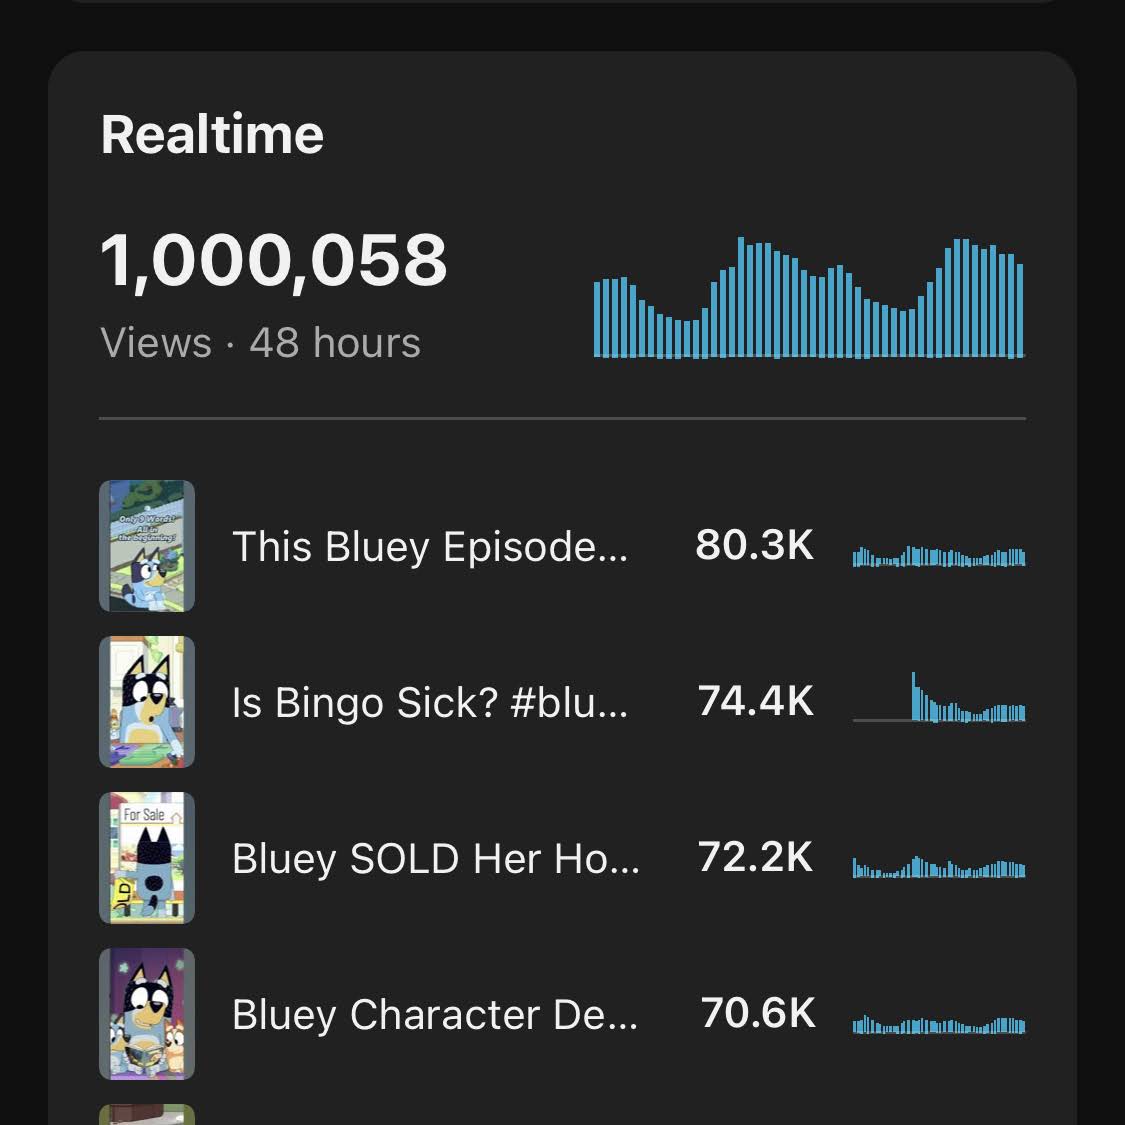Viewport: 1125px width, 1125px height.
Task: Open the "Bluey SOLD Her Ho..." title
Action: point(436,859)
